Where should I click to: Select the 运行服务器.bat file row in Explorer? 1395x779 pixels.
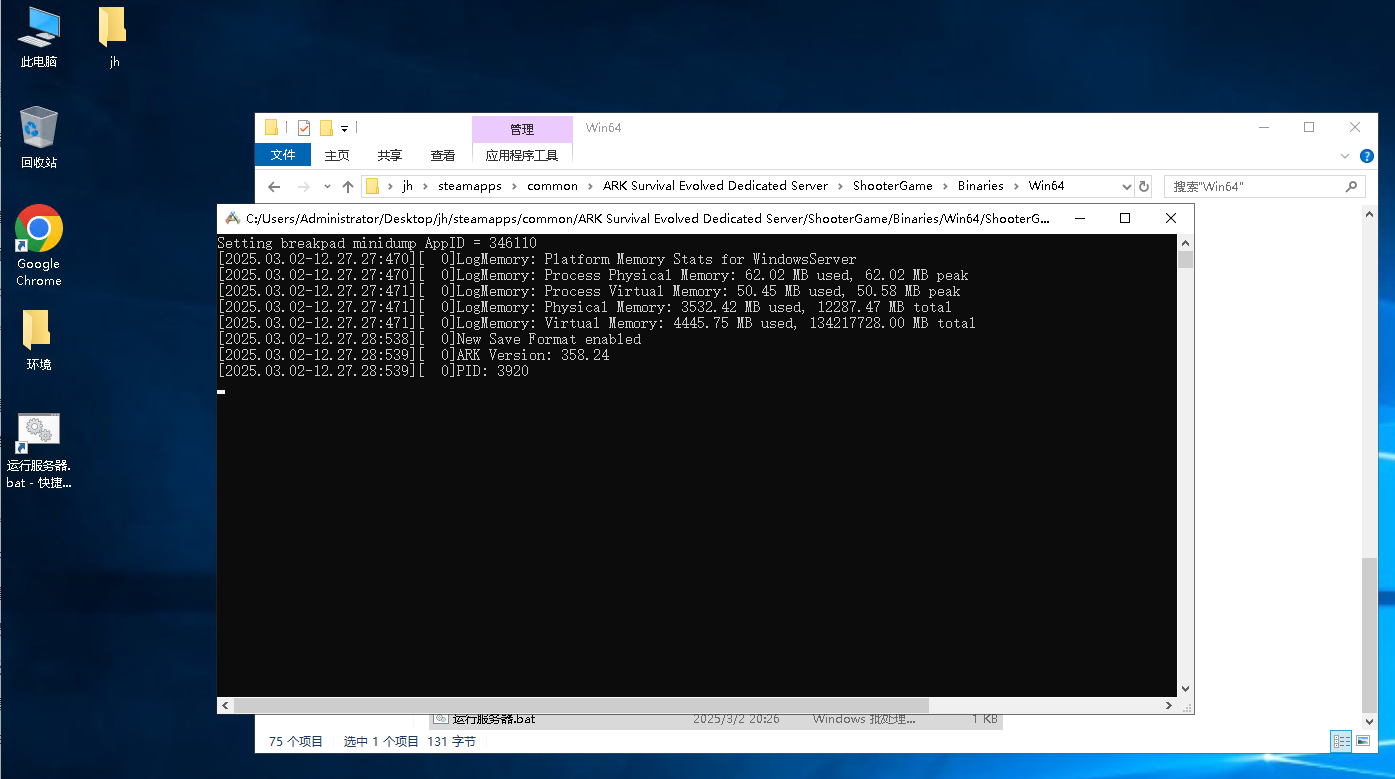[716, 719]
